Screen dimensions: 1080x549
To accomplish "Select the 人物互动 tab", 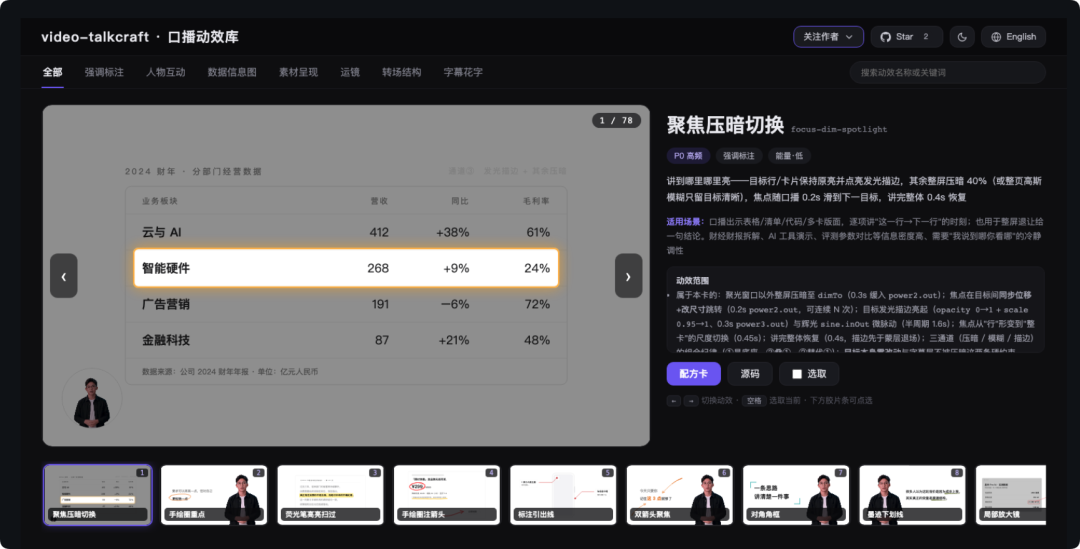I will (165, 72).
